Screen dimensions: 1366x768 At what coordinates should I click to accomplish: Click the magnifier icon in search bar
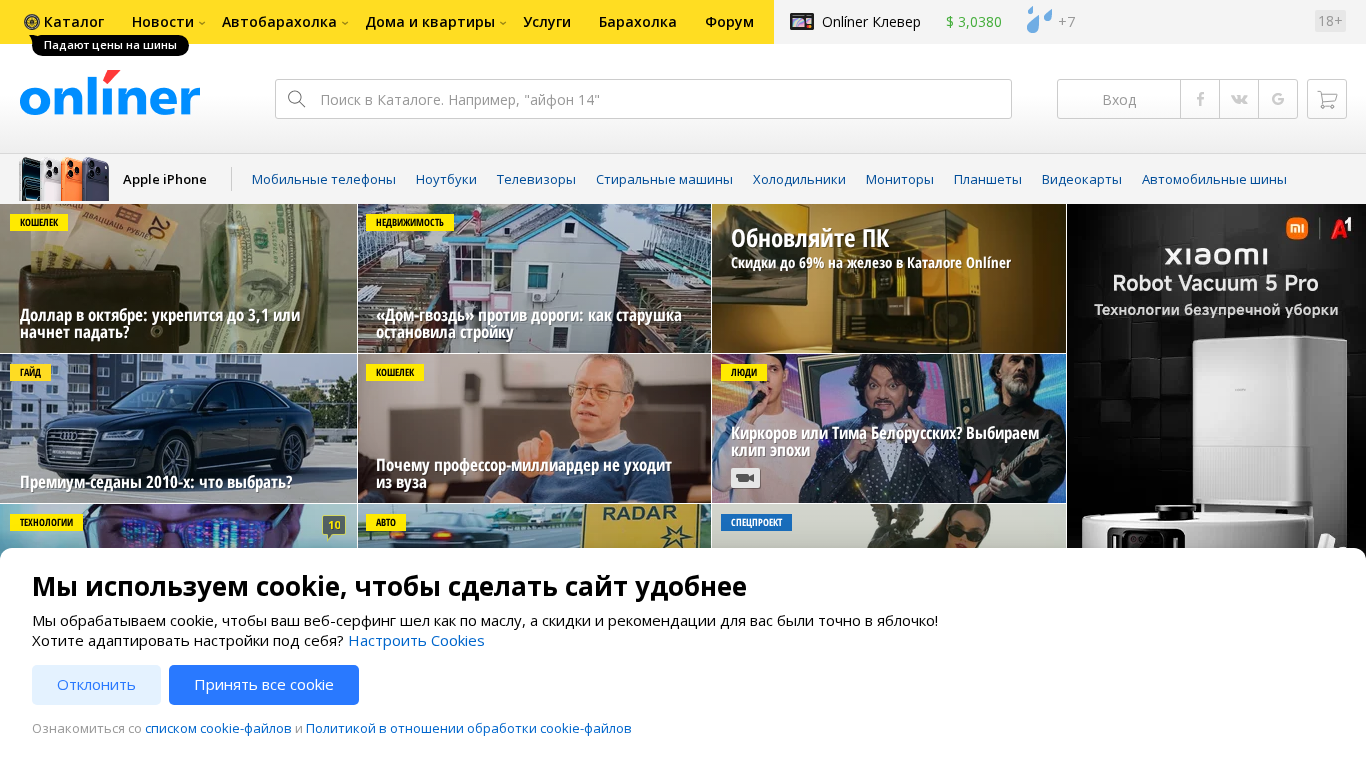[x=296, y=99]
